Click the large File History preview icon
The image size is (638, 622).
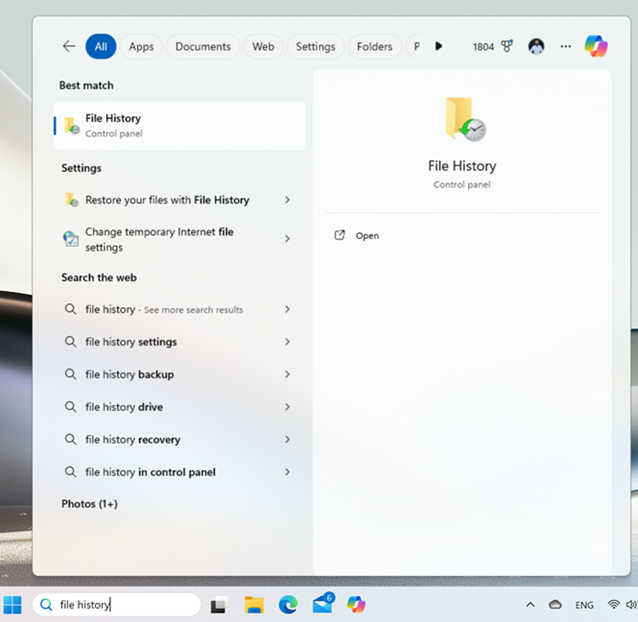tap(465, 119)
